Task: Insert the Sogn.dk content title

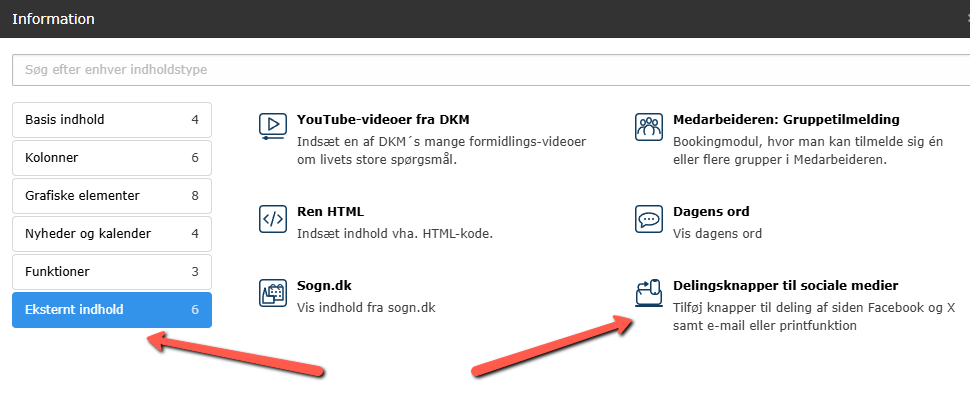Action: pyautogui.click(x=324, y=285)
